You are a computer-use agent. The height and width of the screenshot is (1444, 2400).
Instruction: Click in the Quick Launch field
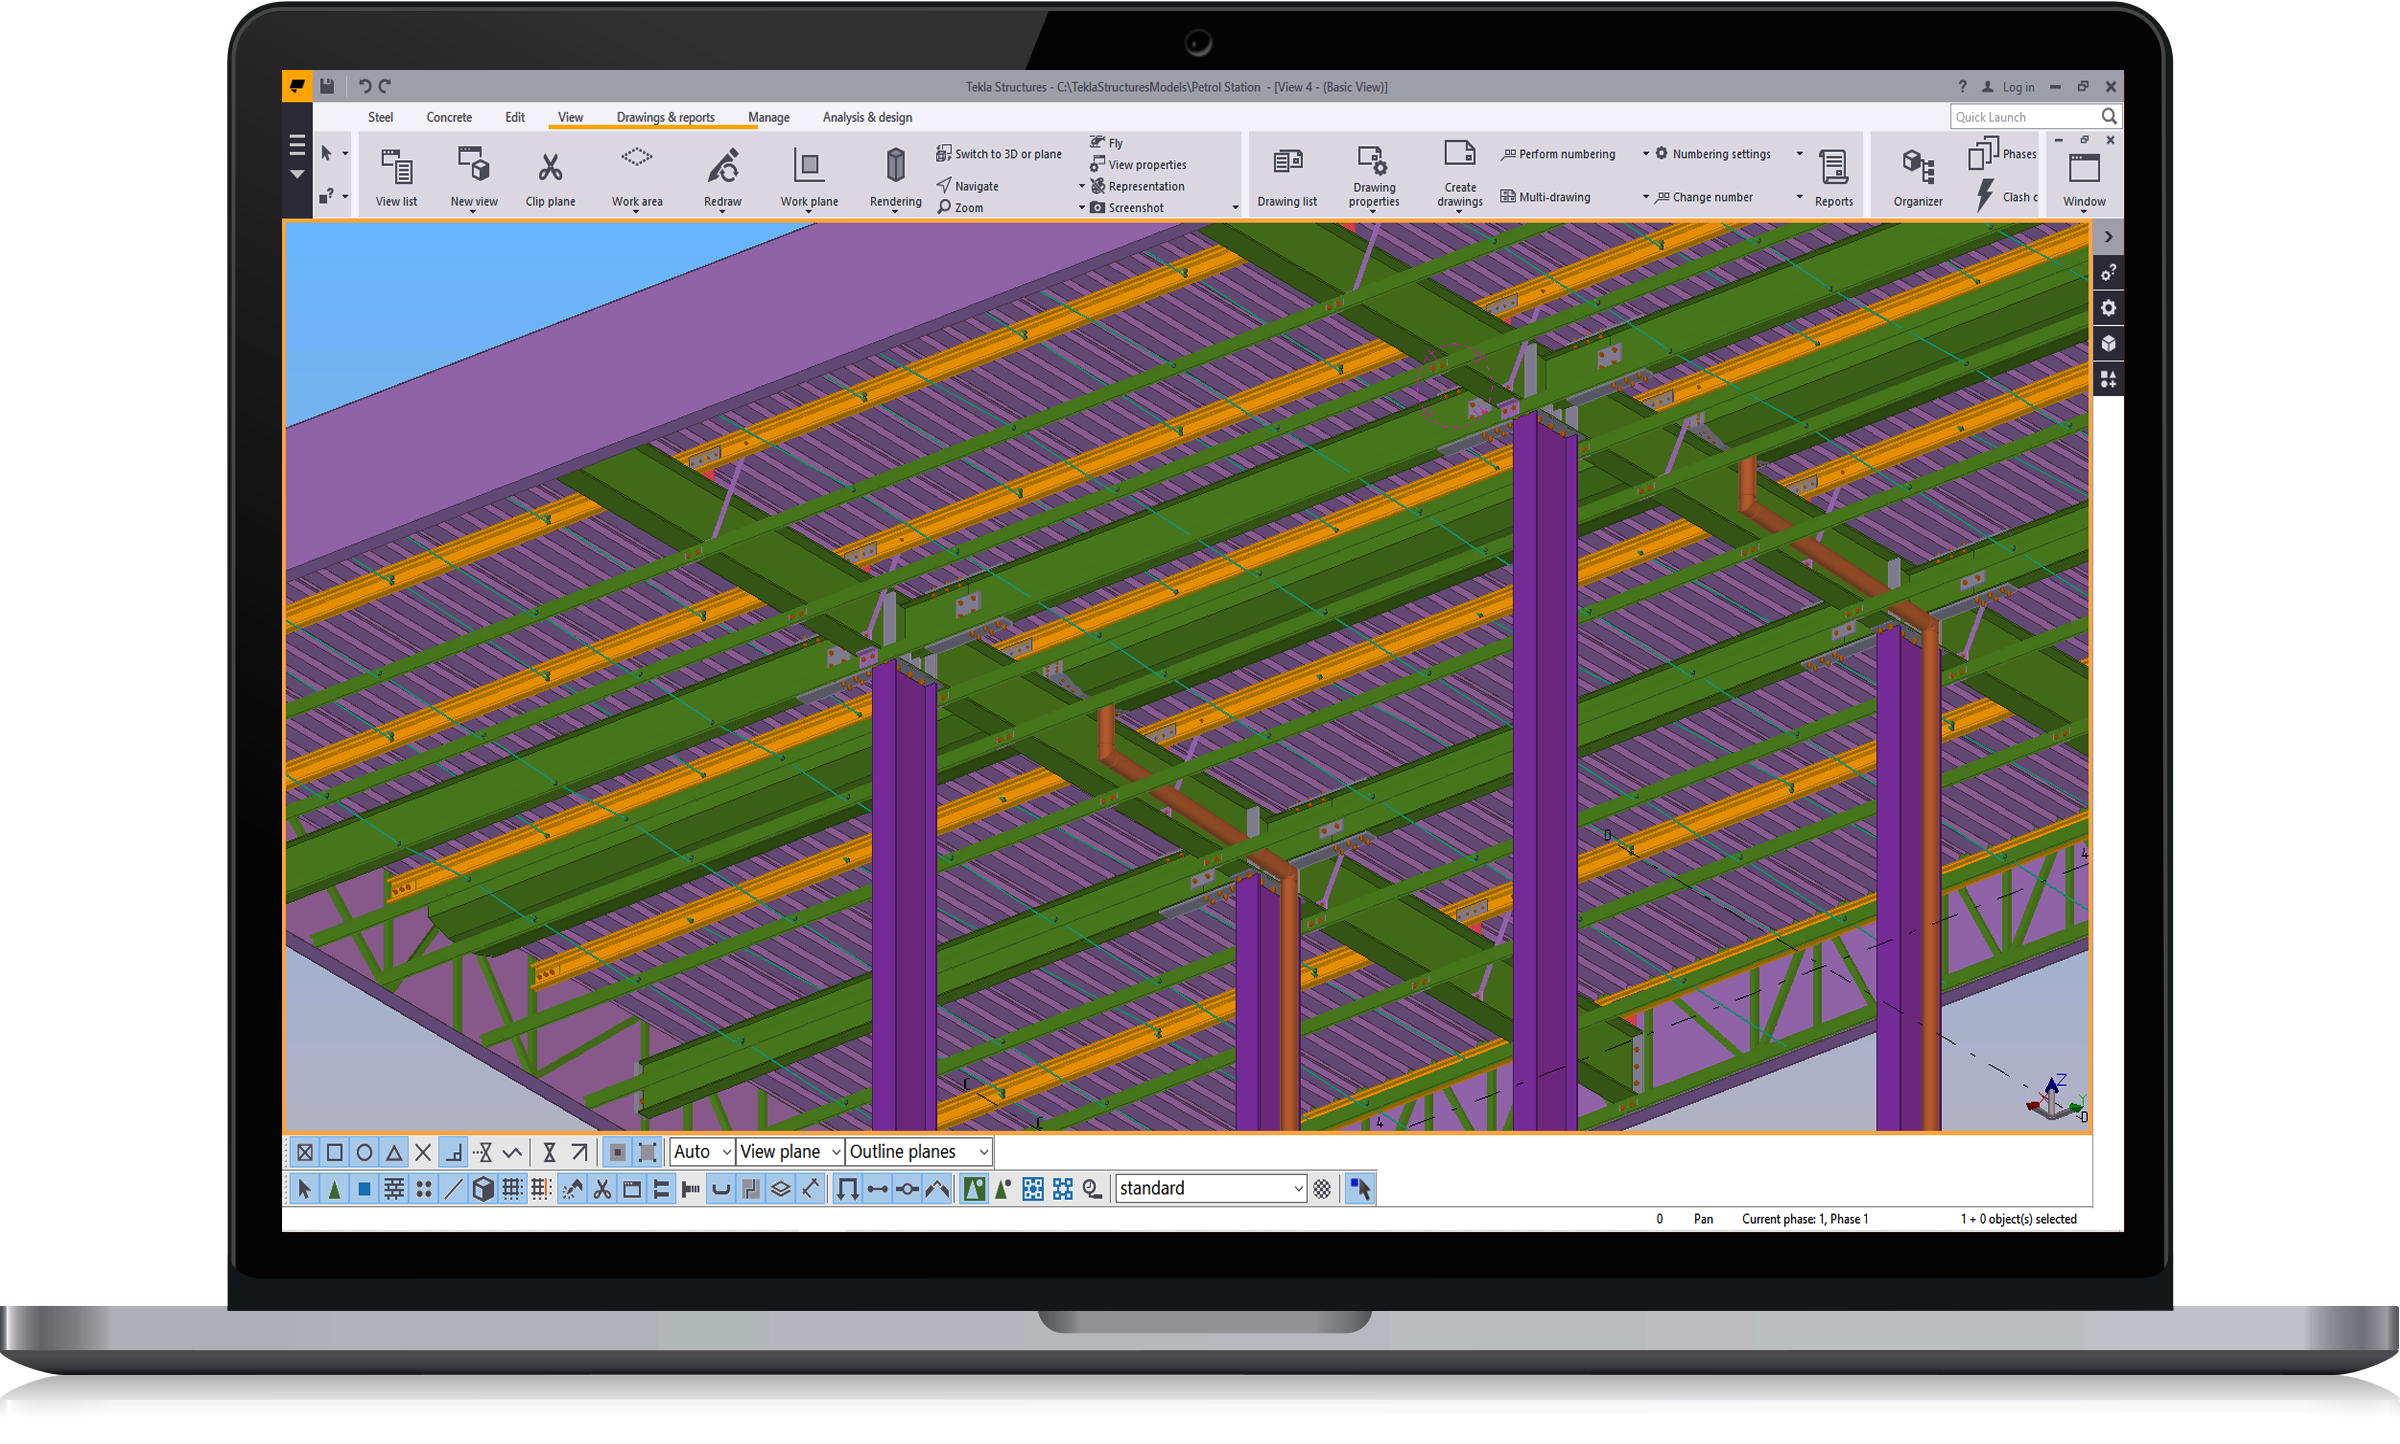point(2024,117)
